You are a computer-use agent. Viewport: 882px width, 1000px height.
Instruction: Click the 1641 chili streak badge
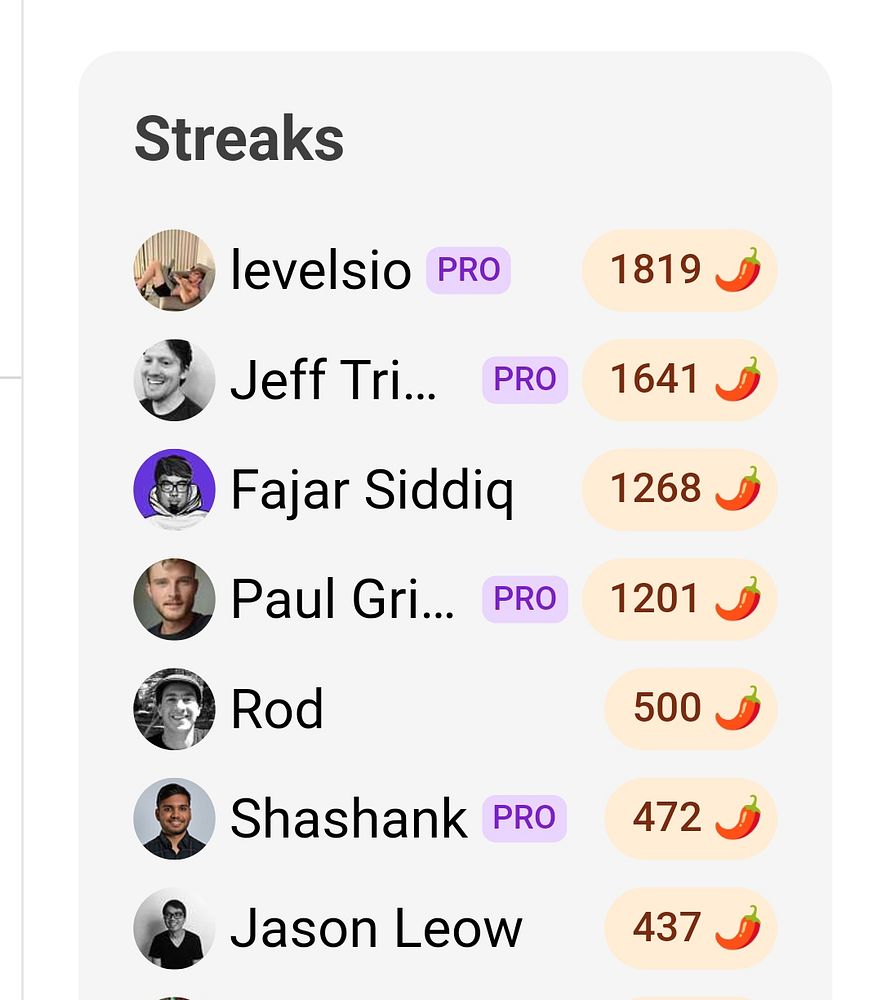point(679,380)
